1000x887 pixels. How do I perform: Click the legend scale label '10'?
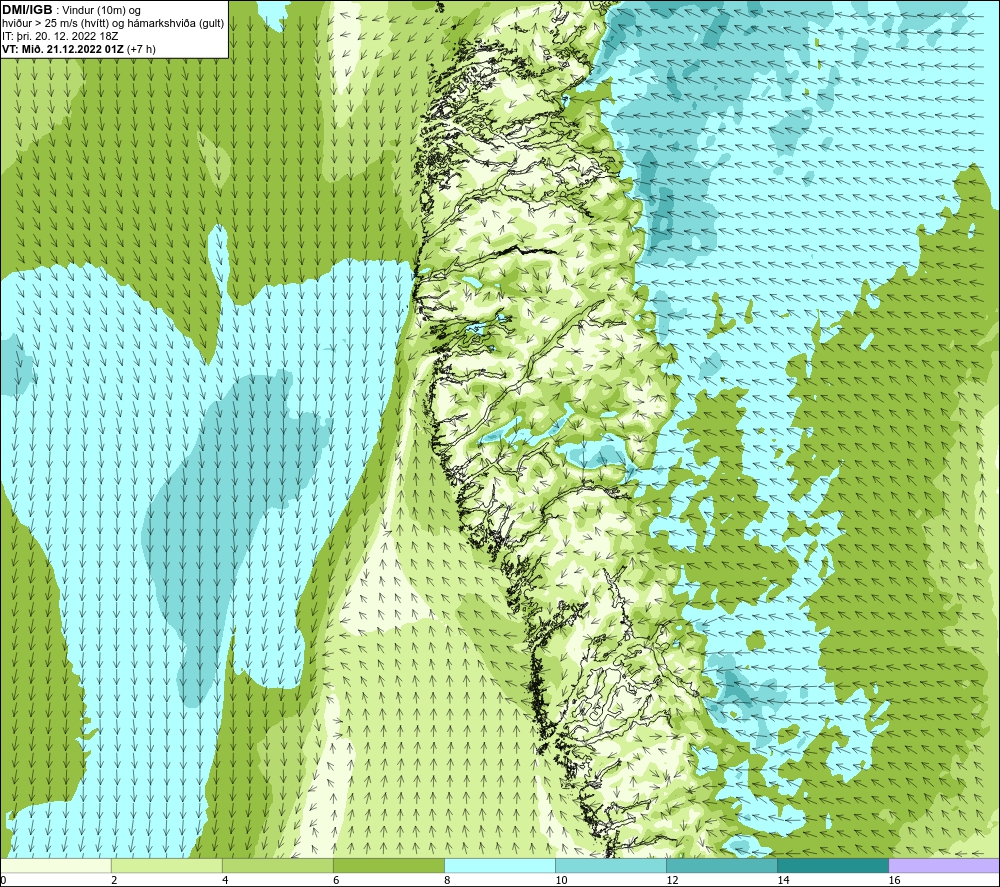pos(561,880)
